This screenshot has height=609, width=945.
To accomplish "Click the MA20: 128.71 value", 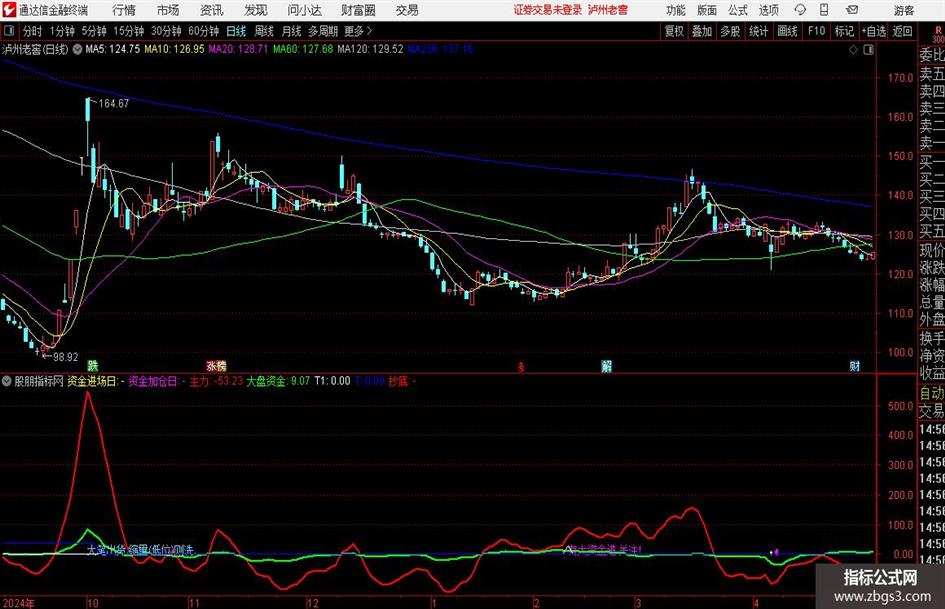I will click(x=238, y=49).
